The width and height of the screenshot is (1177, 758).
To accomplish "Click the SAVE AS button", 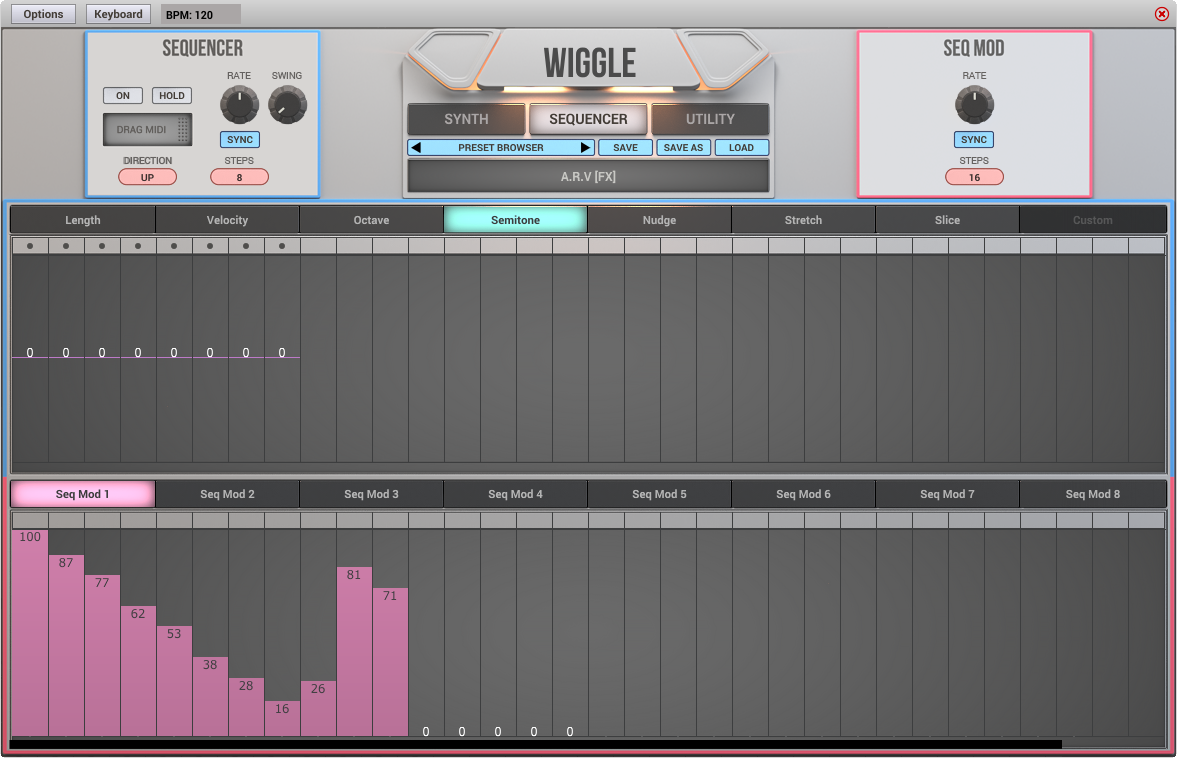I will click(x=683, y=148).
